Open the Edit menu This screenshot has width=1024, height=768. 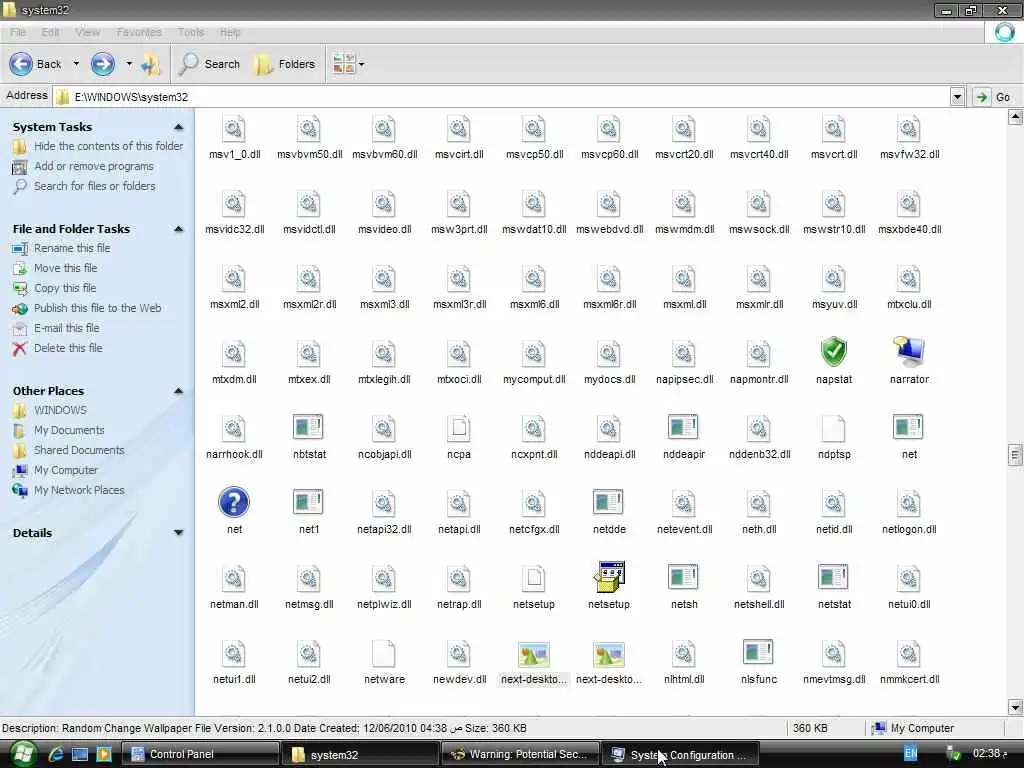click(x=50, y=32)
